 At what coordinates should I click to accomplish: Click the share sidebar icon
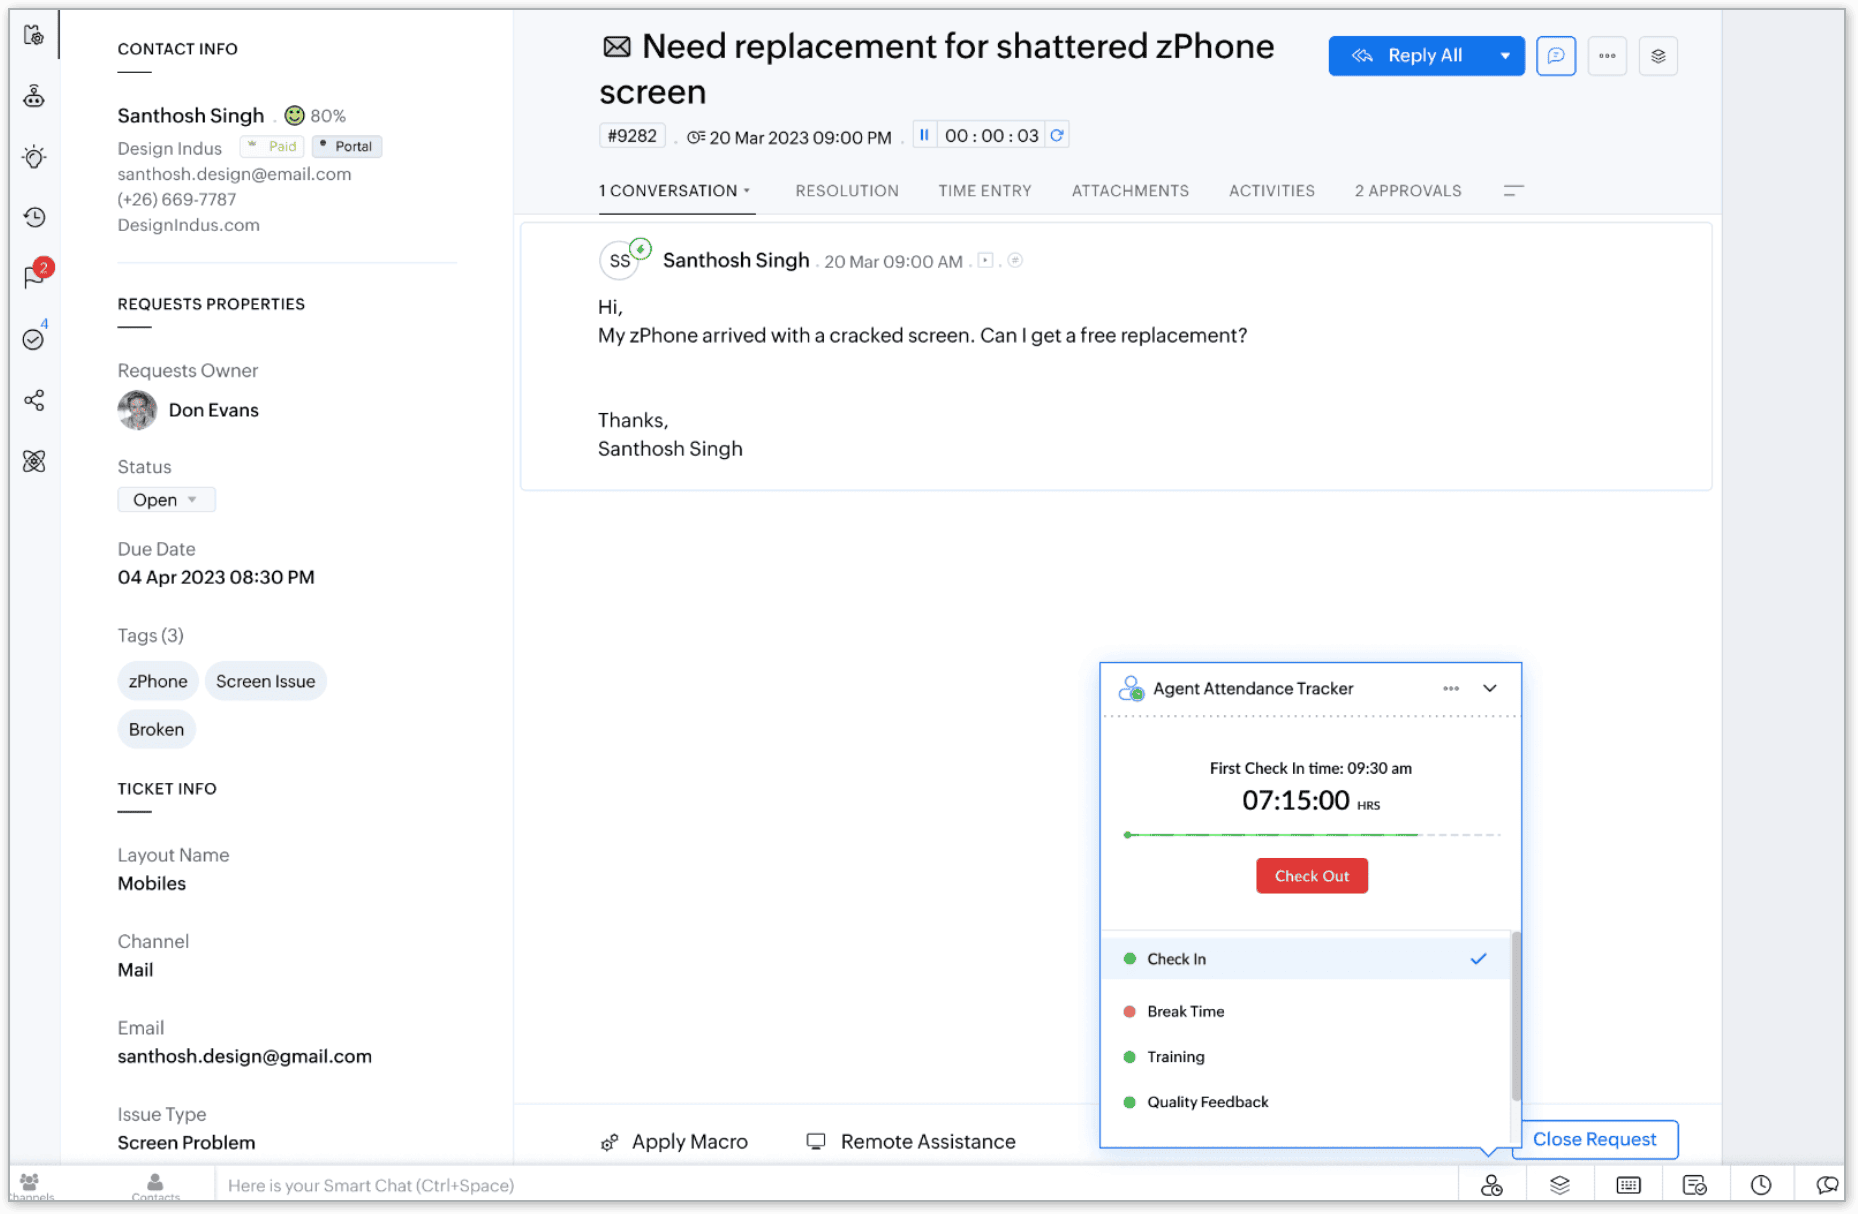click(34, 400)
